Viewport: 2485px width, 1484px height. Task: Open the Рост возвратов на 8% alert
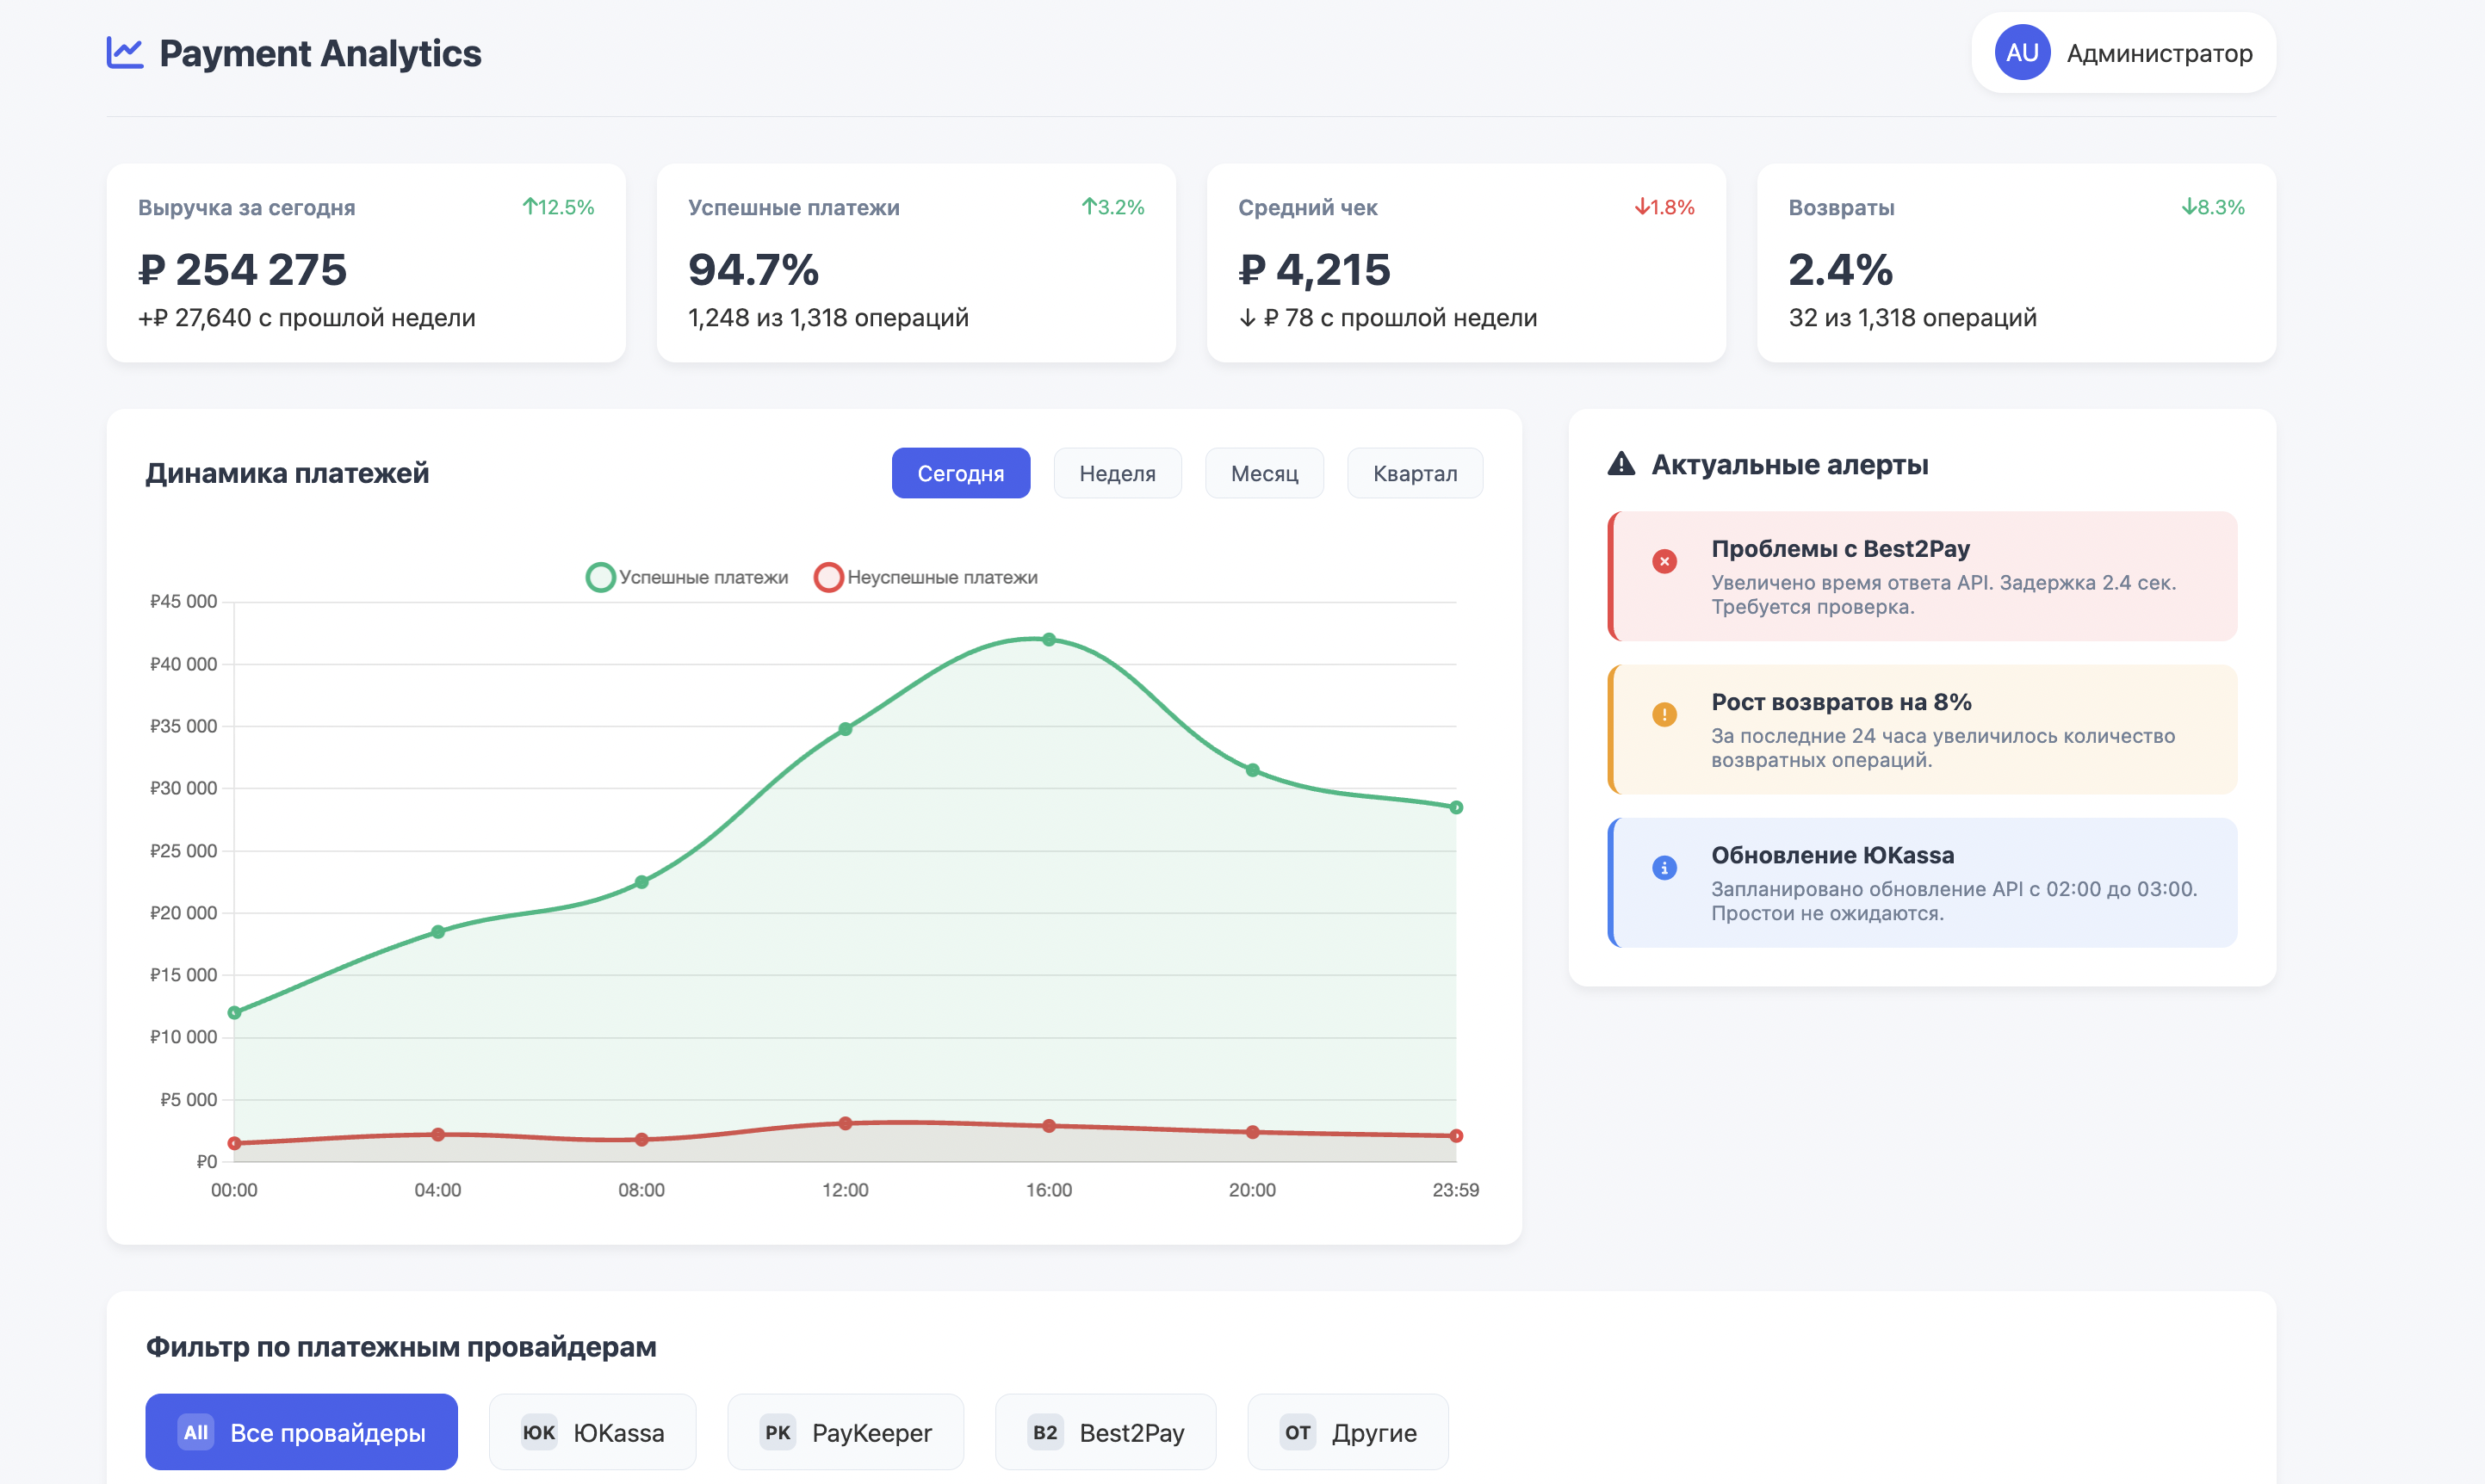(1922, 729)
